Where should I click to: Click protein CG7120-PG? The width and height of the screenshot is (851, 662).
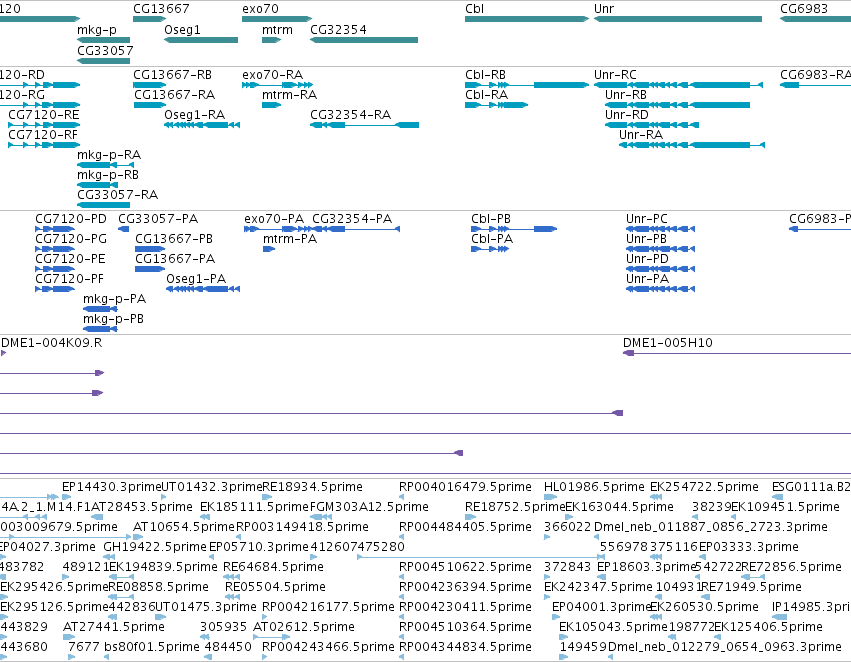pos(71,239)
